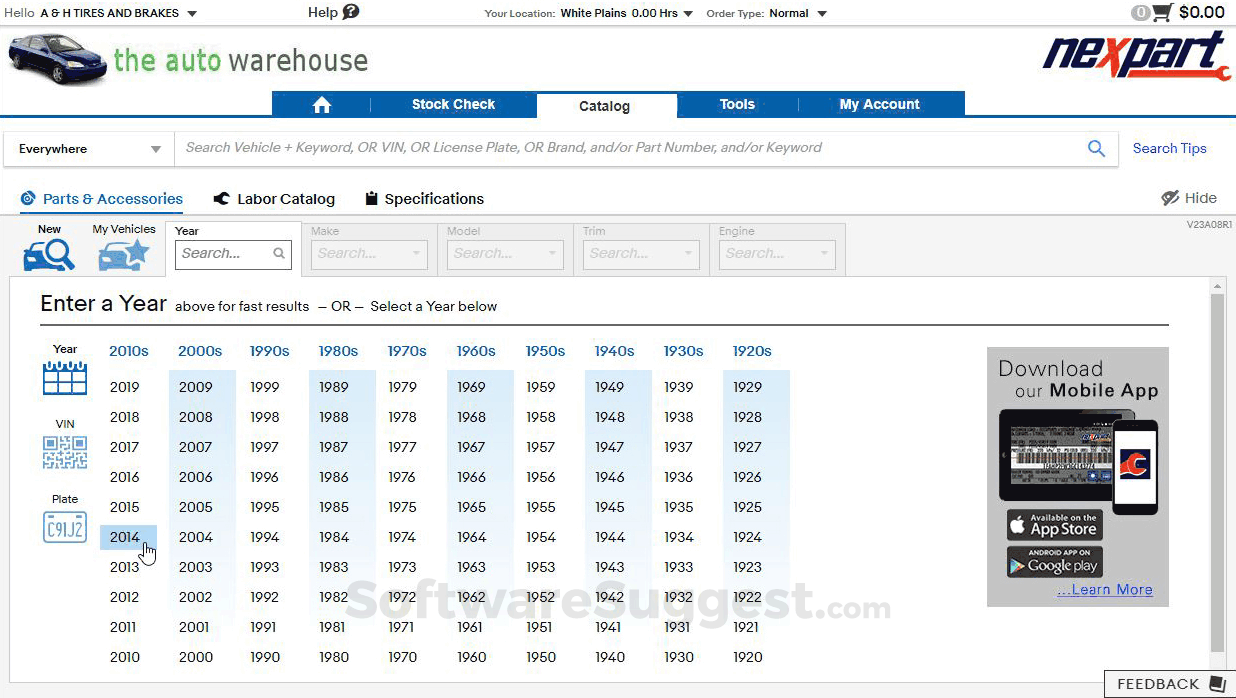Image resolution: width=1236 pixels, height=698 pixels.
Task: Hide the catalog panel with Hide toggle
Action: click(1189, 198)
